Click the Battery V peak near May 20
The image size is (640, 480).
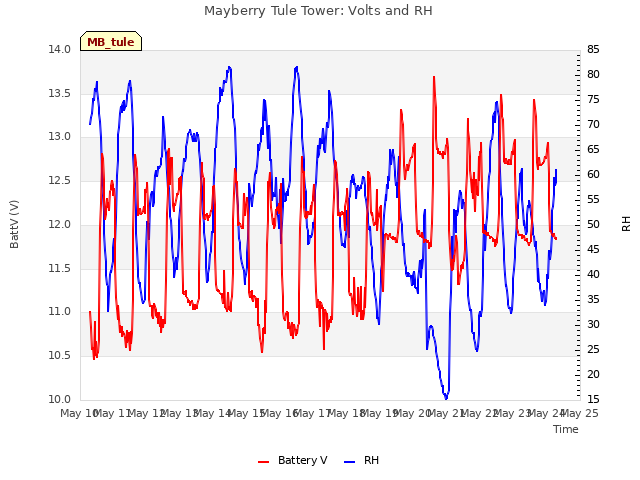(x=434, y=77)
